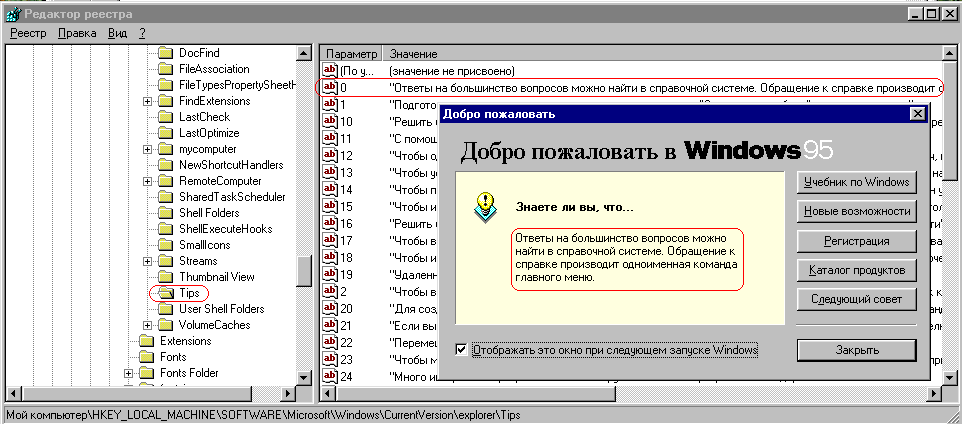The height and width of the screenshot is (424, 962).
Task: Click the string icon of value 19
Action: tap(331, 274)
